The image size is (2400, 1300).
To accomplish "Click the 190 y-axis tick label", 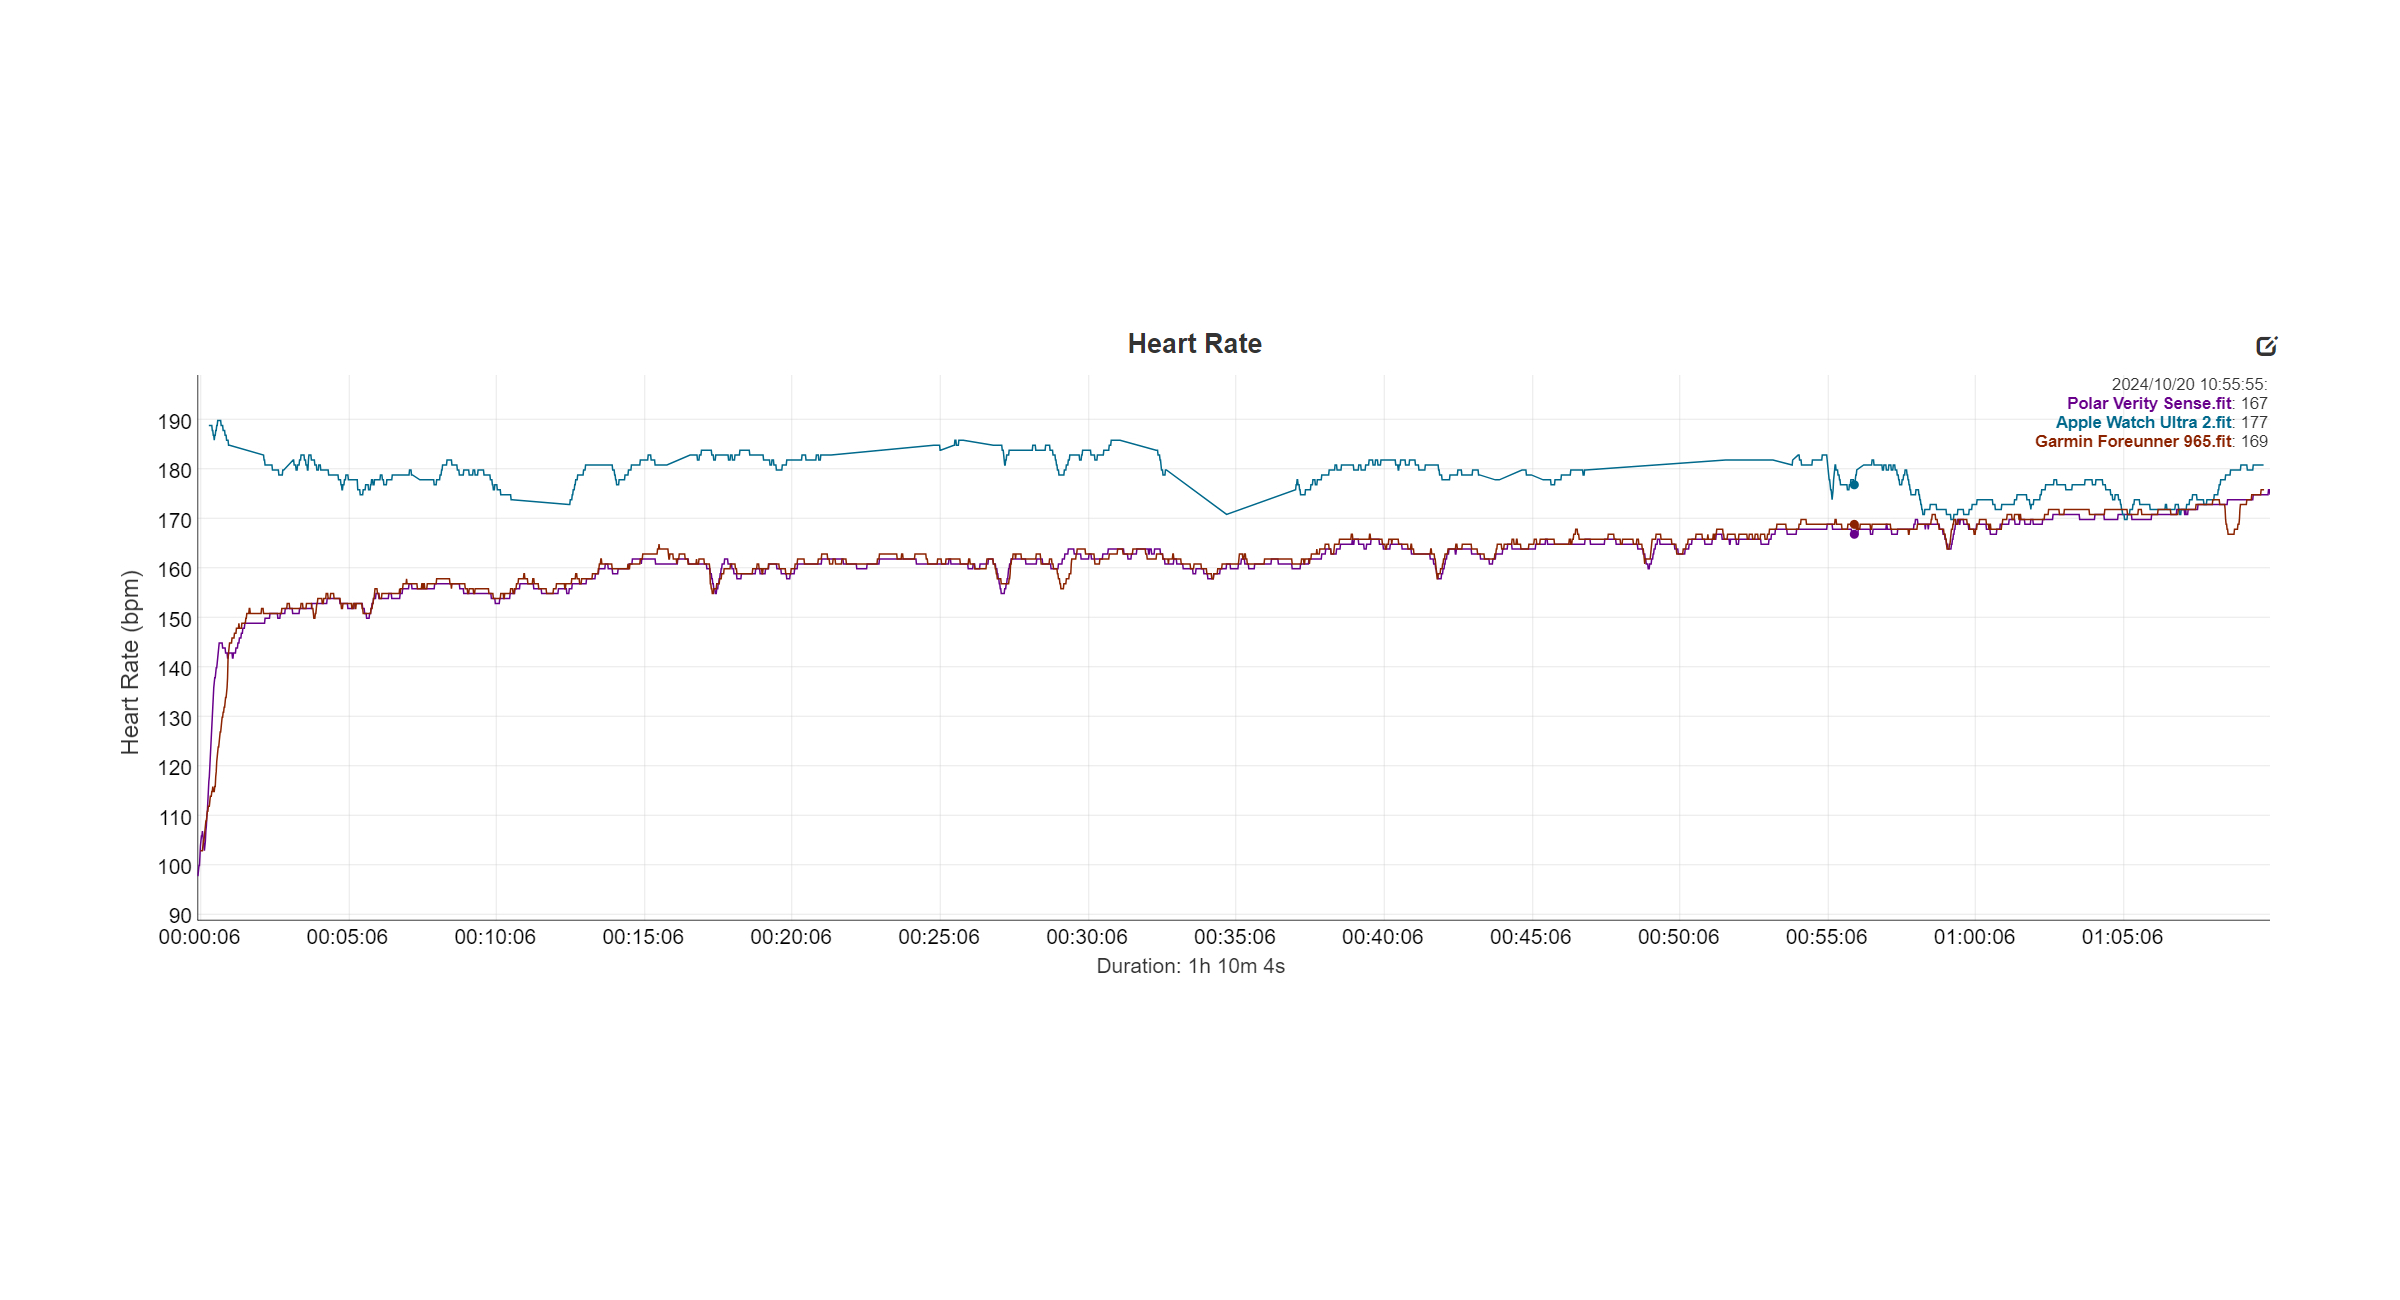I will click(174, 421).
